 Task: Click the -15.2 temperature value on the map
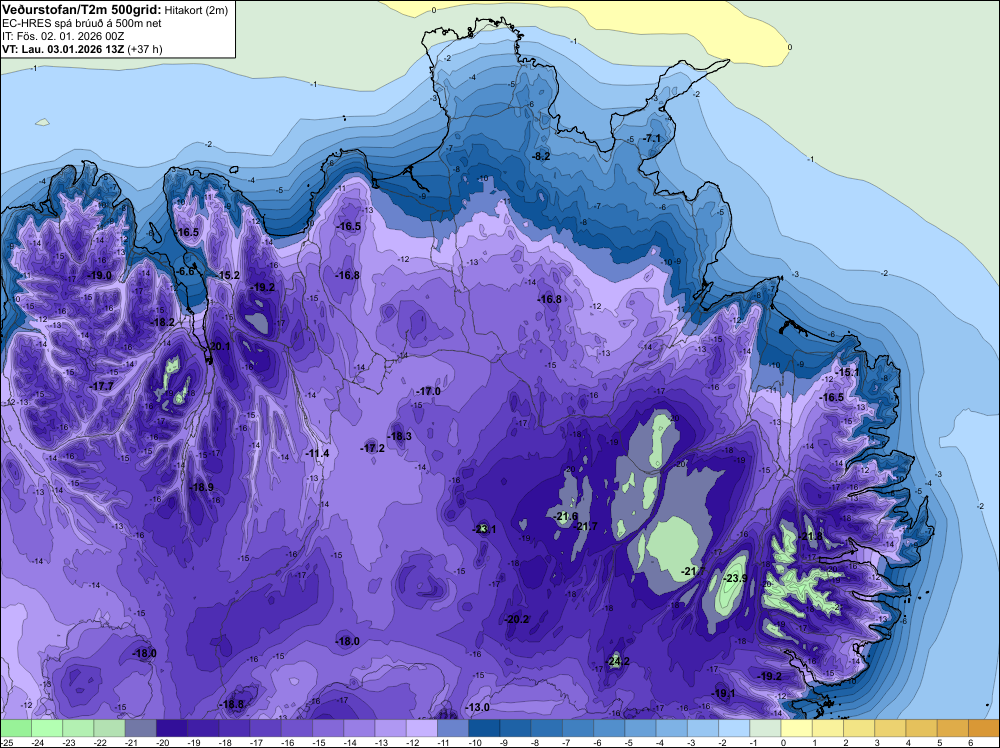point(228,275)
